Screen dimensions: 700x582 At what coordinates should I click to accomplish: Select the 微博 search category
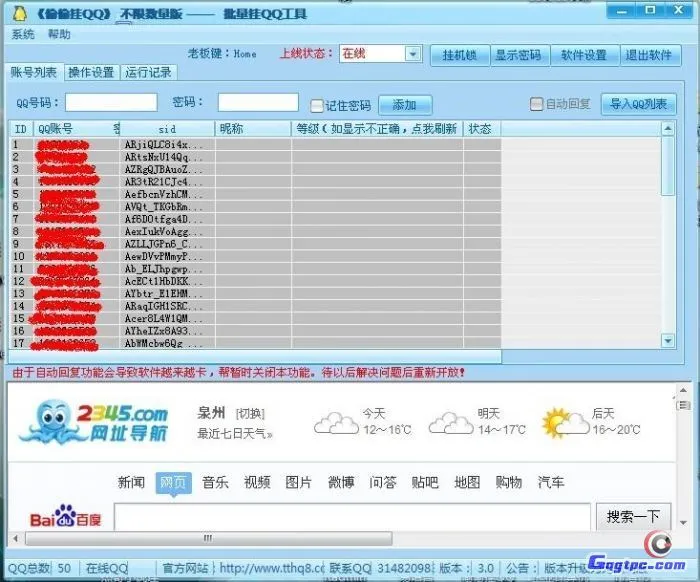click(341, 482)
